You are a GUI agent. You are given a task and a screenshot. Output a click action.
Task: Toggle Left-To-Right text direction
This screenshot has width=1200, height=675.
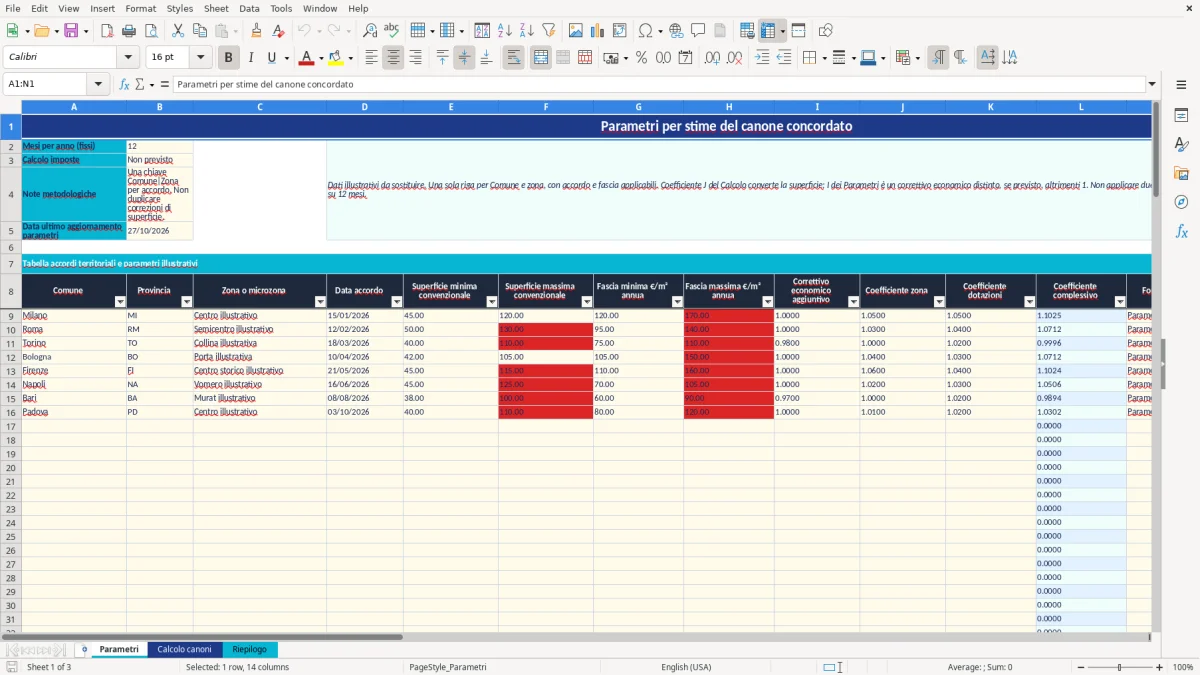pos(938,58)
